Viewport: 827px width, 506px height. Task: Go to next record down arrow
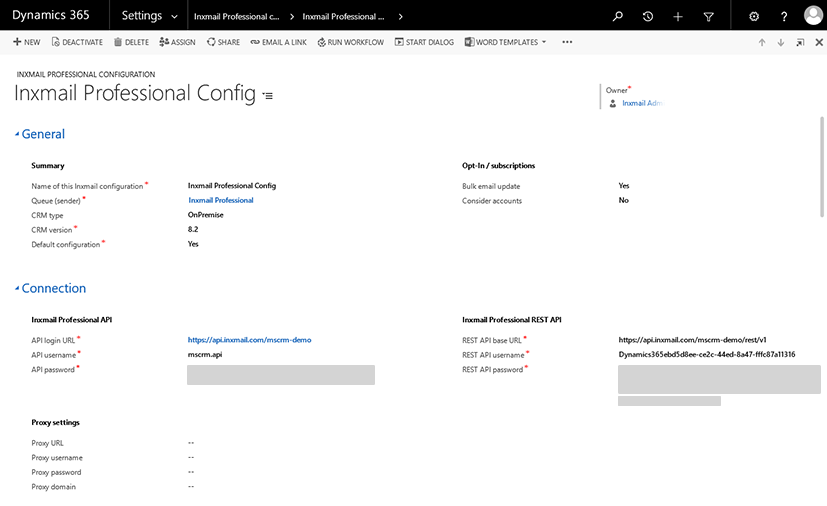click(x=781, y=43)
